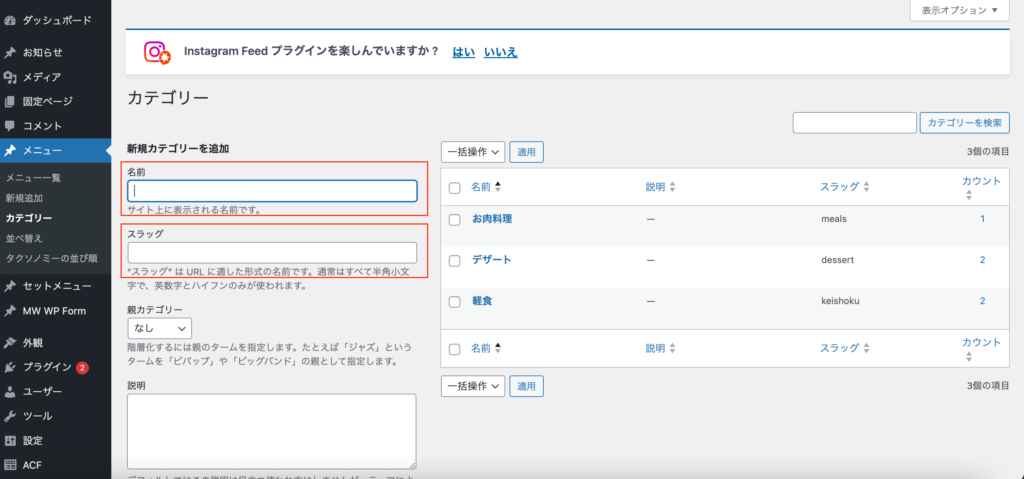Viewport: 1024px width, 479px height.
Task: Click count 2 for デザート
Action: (982, 259)
